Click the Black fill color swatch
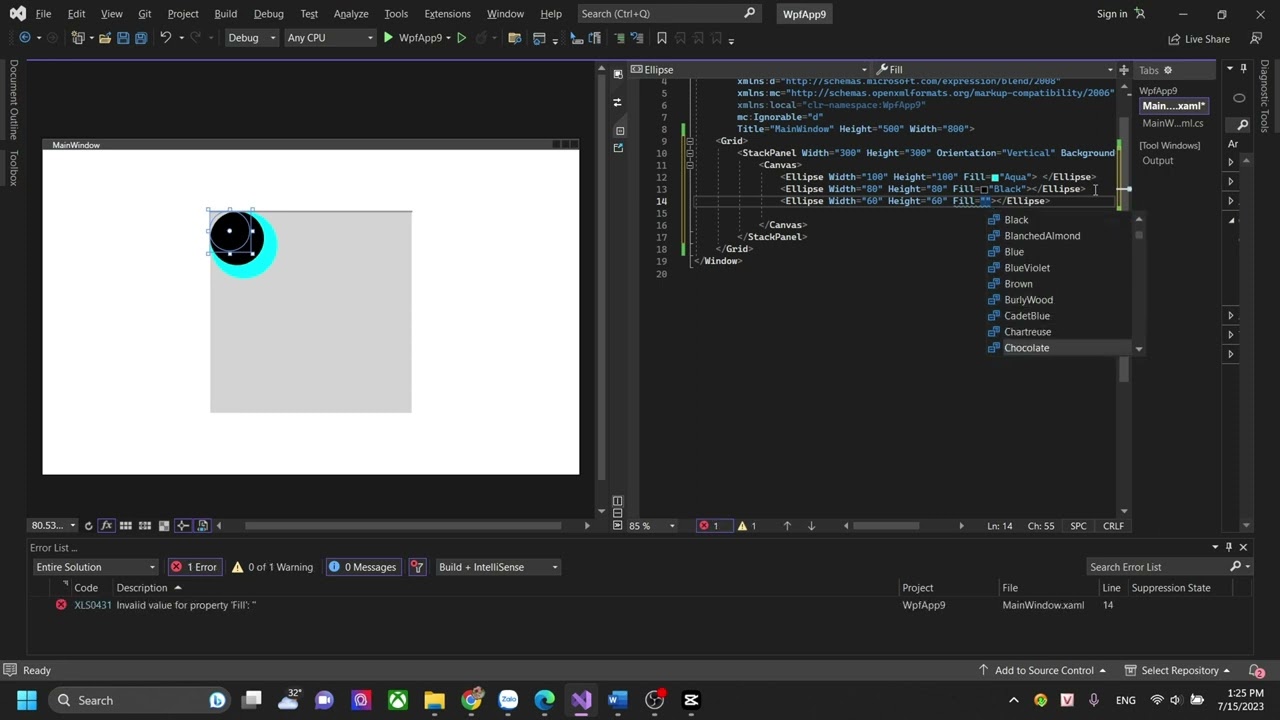 click(984, 189)
